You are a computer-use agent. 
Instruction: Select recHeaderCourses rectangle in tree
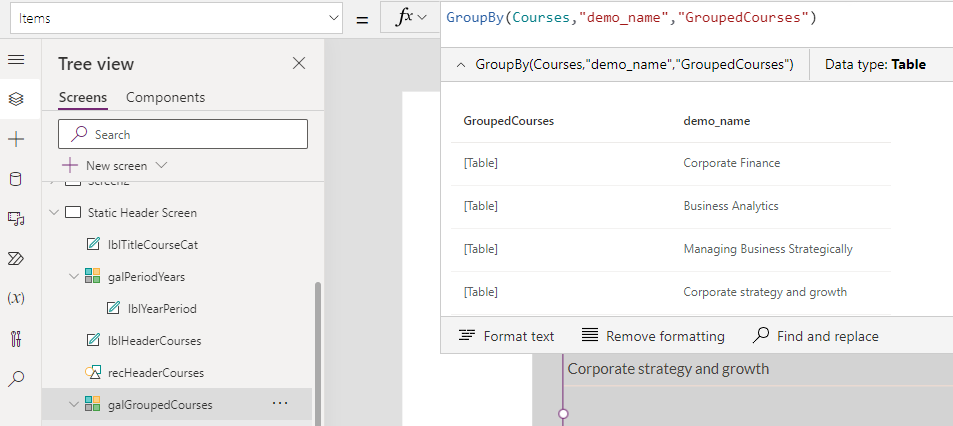tap(156, 373)
